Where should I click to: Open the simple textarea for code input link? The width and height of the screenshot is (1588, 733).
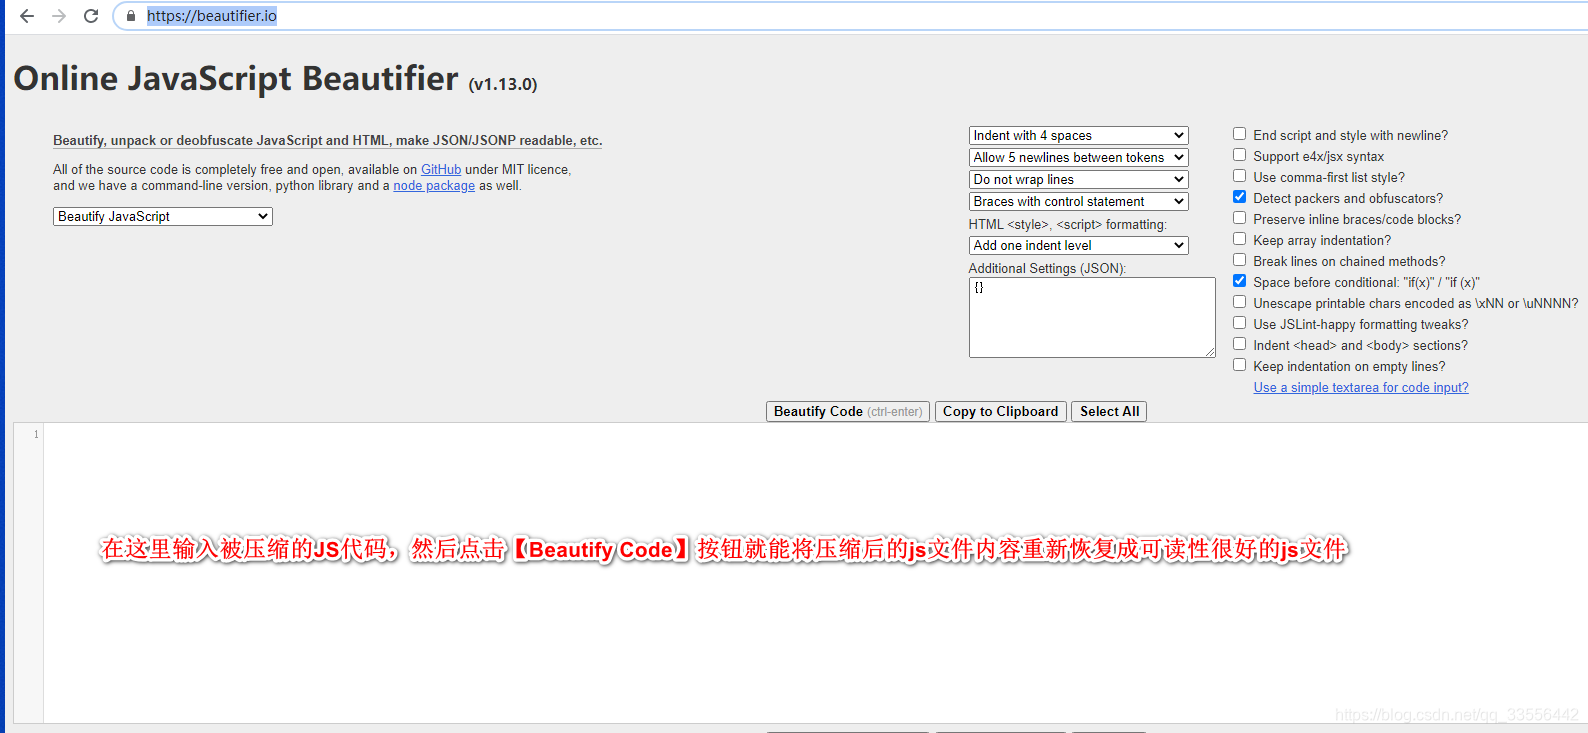click(x=1361, y=388)
